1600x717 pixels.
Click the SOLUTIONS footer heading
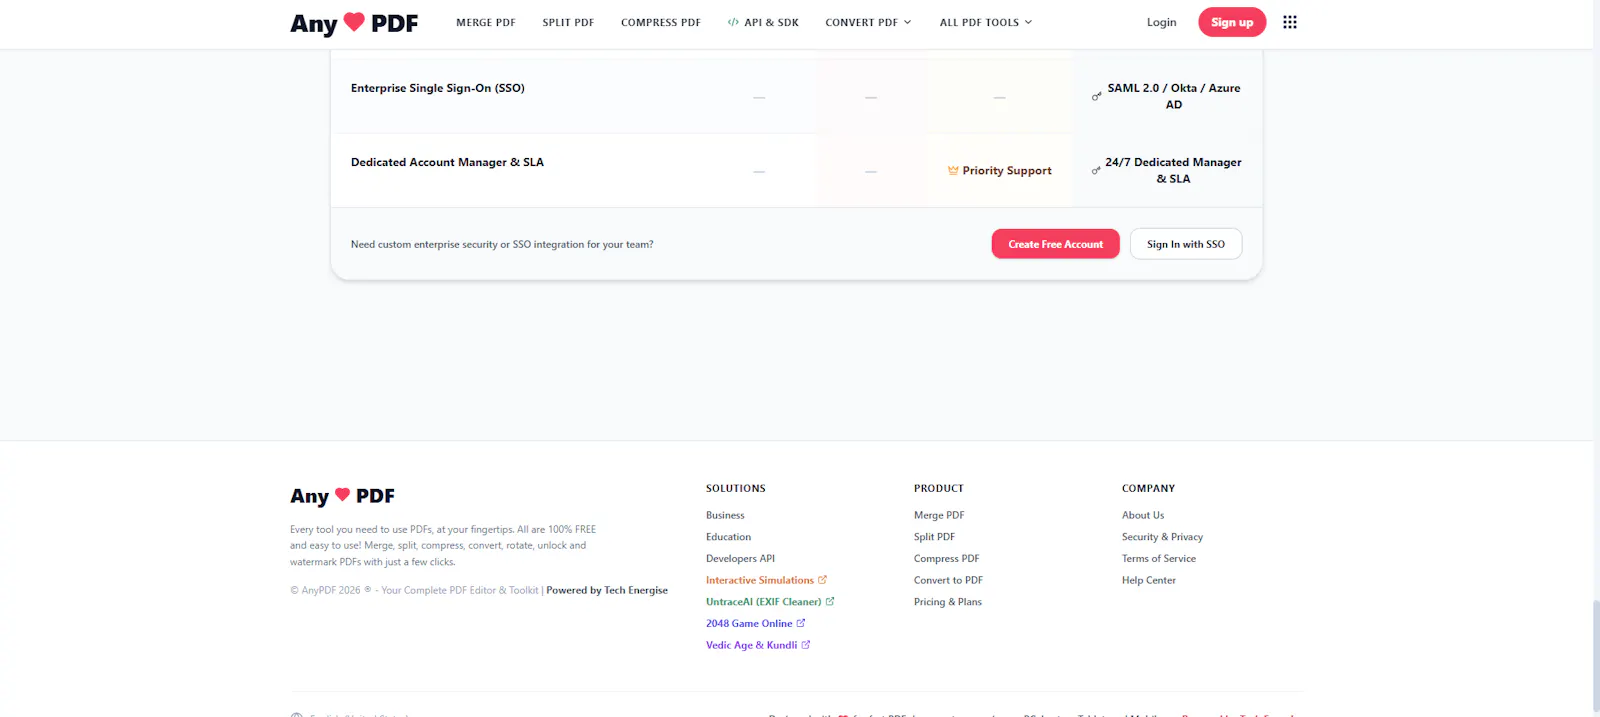pyautogui.click(x=736, y=488)
